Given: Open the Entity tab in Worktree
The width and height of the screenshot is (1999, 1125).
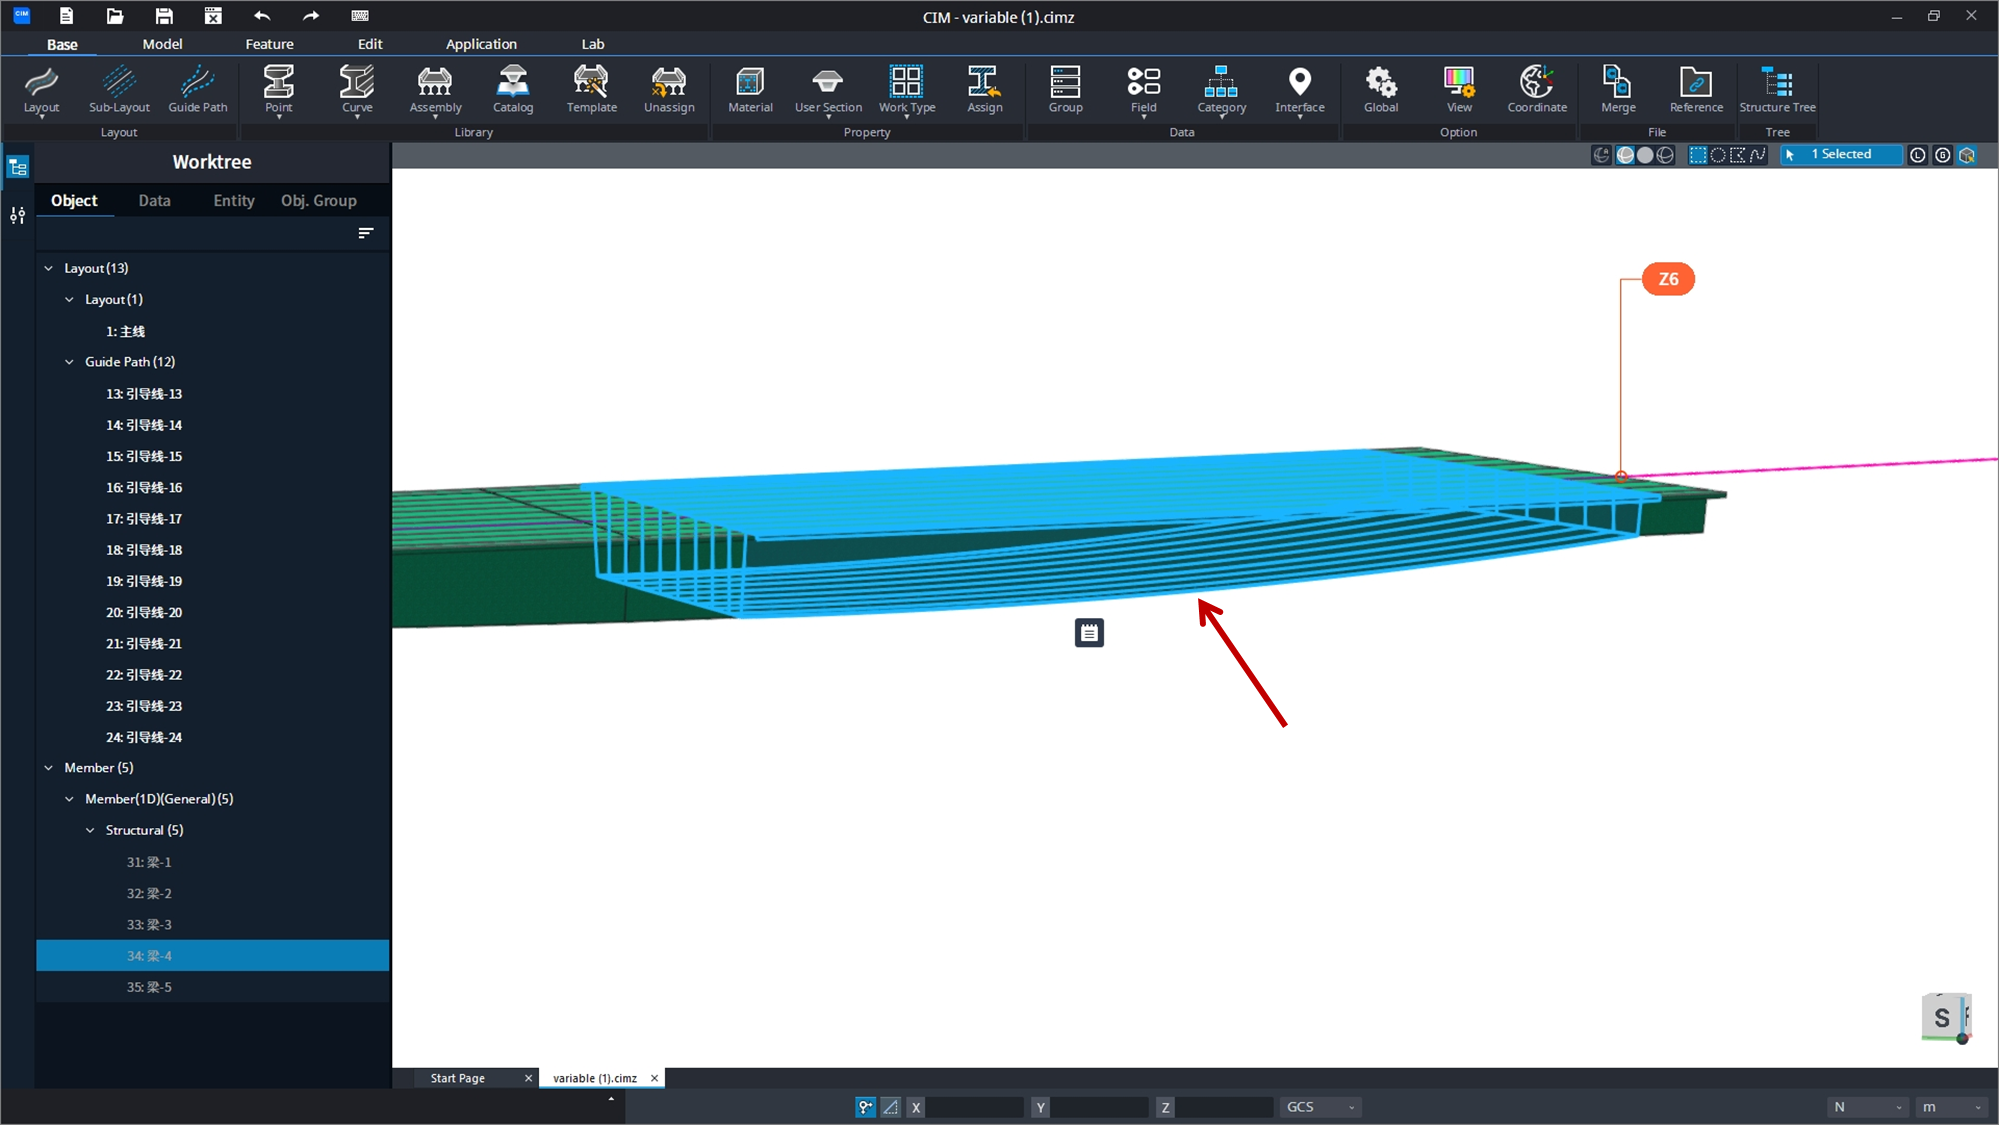Looking at the screenshot, I should click(234, 200).
